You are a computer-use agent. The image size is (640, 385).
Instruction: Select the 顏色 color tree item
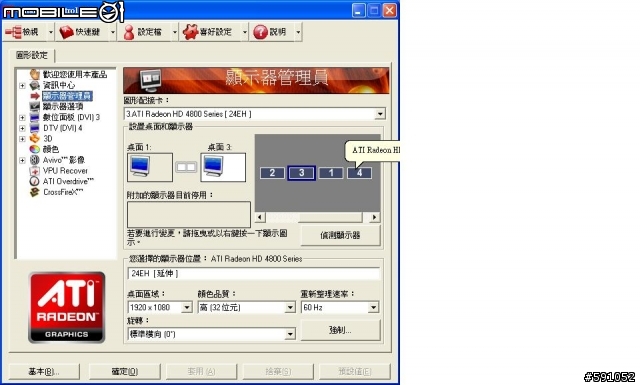[x=51, y=149]
